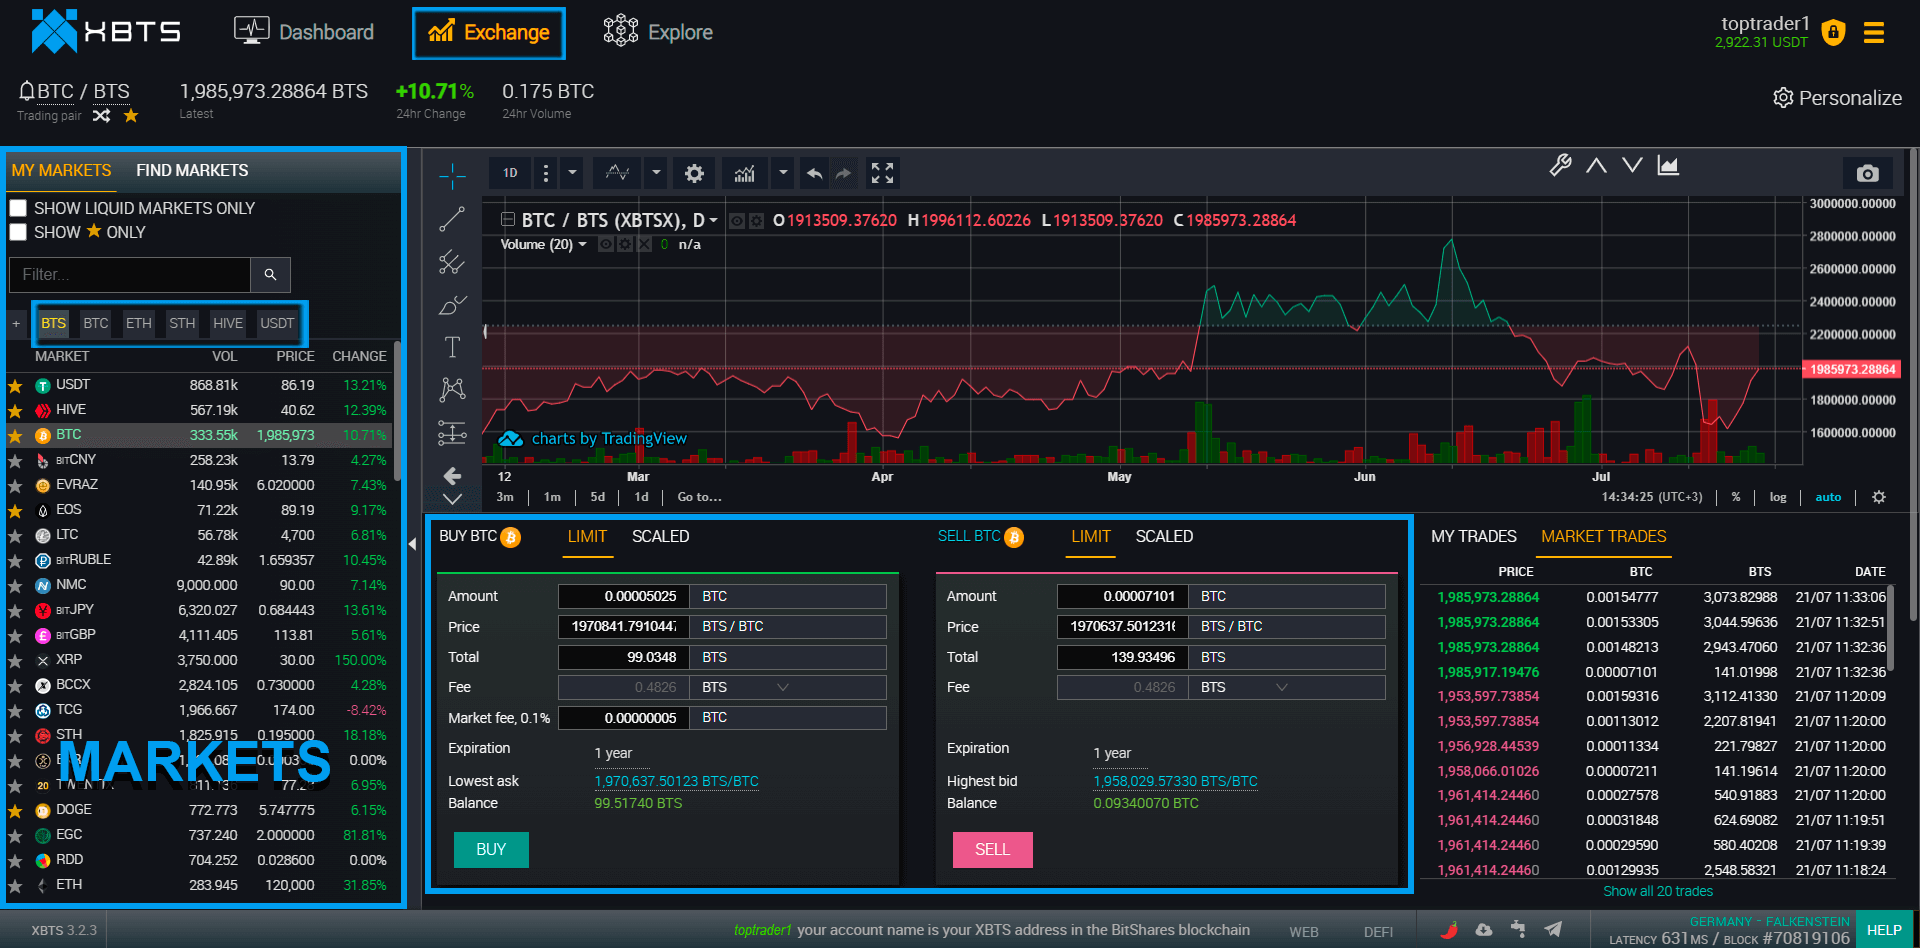1920x948 pixels.
Task: Switch to Find Markets tab
Action: pos(192,170)
